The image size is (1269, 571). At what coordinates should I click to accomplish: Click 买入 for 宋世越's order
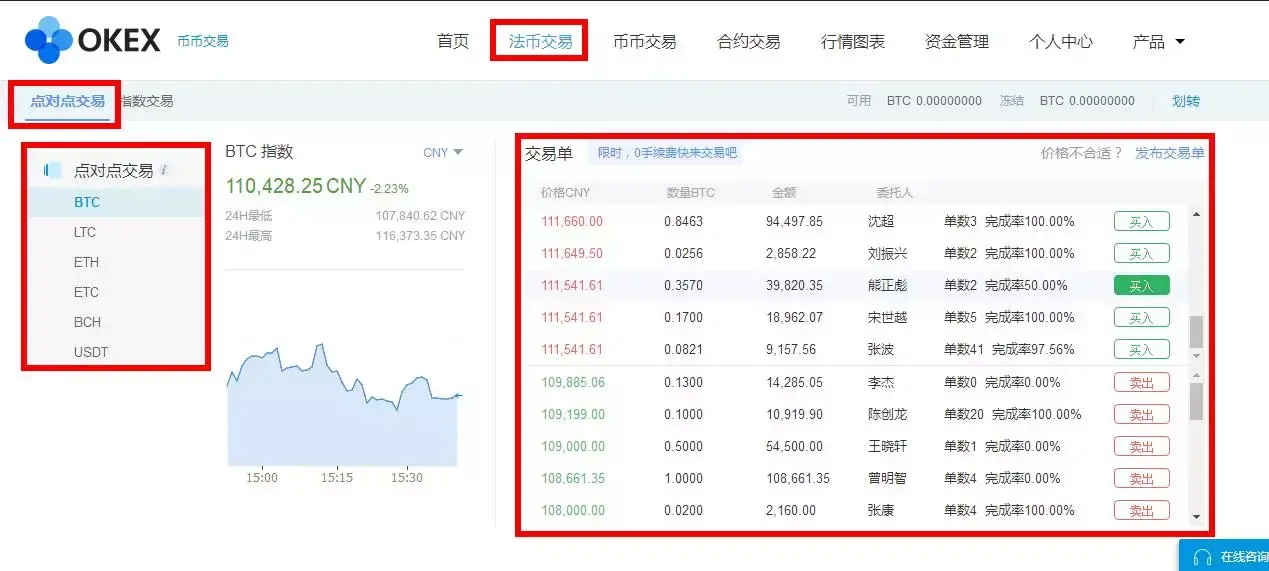coord(1141,318)
